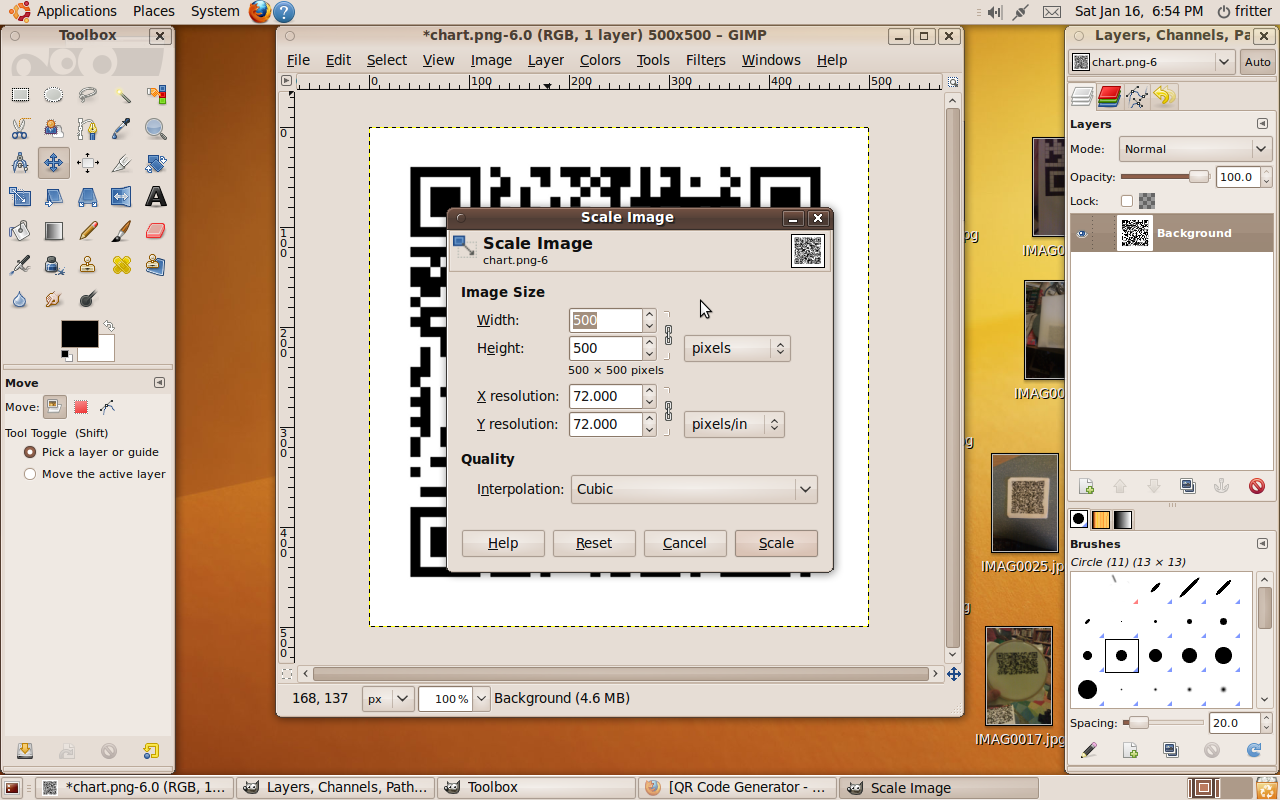The image size is (1280, 800).
Task: Select the Zoom magnifier tool
Action: pos(156,129)
